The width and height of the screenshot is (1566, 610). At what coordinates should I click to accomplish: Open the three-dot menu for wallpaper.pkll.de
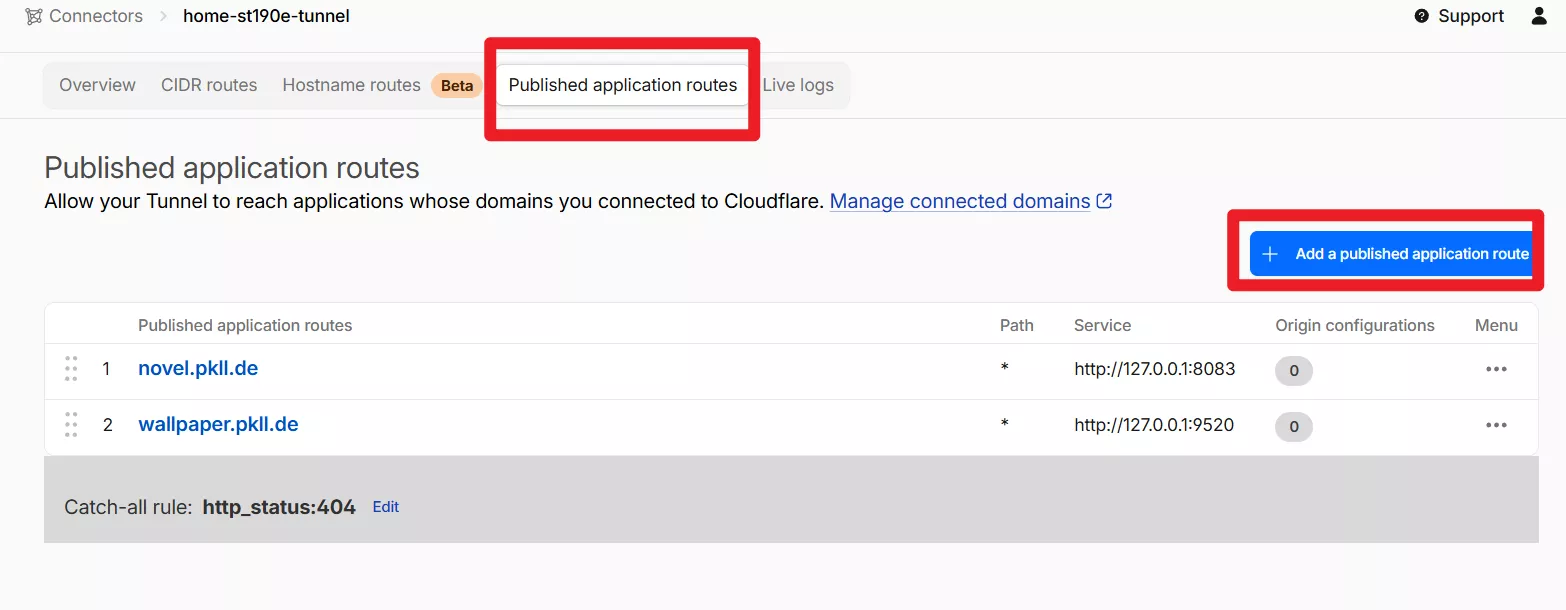click(x=1496, y=425)
